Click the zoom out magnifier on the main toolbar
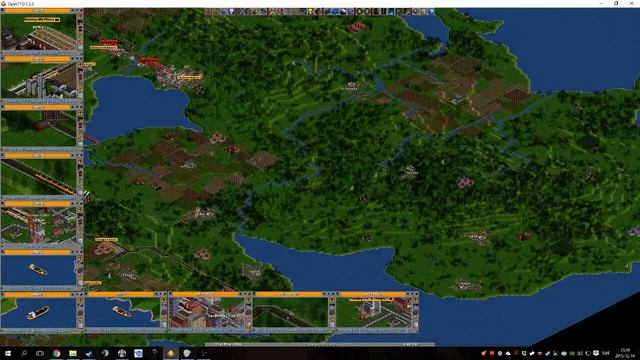Viewport: 640px width, 360px height. (x=367, y=11)
